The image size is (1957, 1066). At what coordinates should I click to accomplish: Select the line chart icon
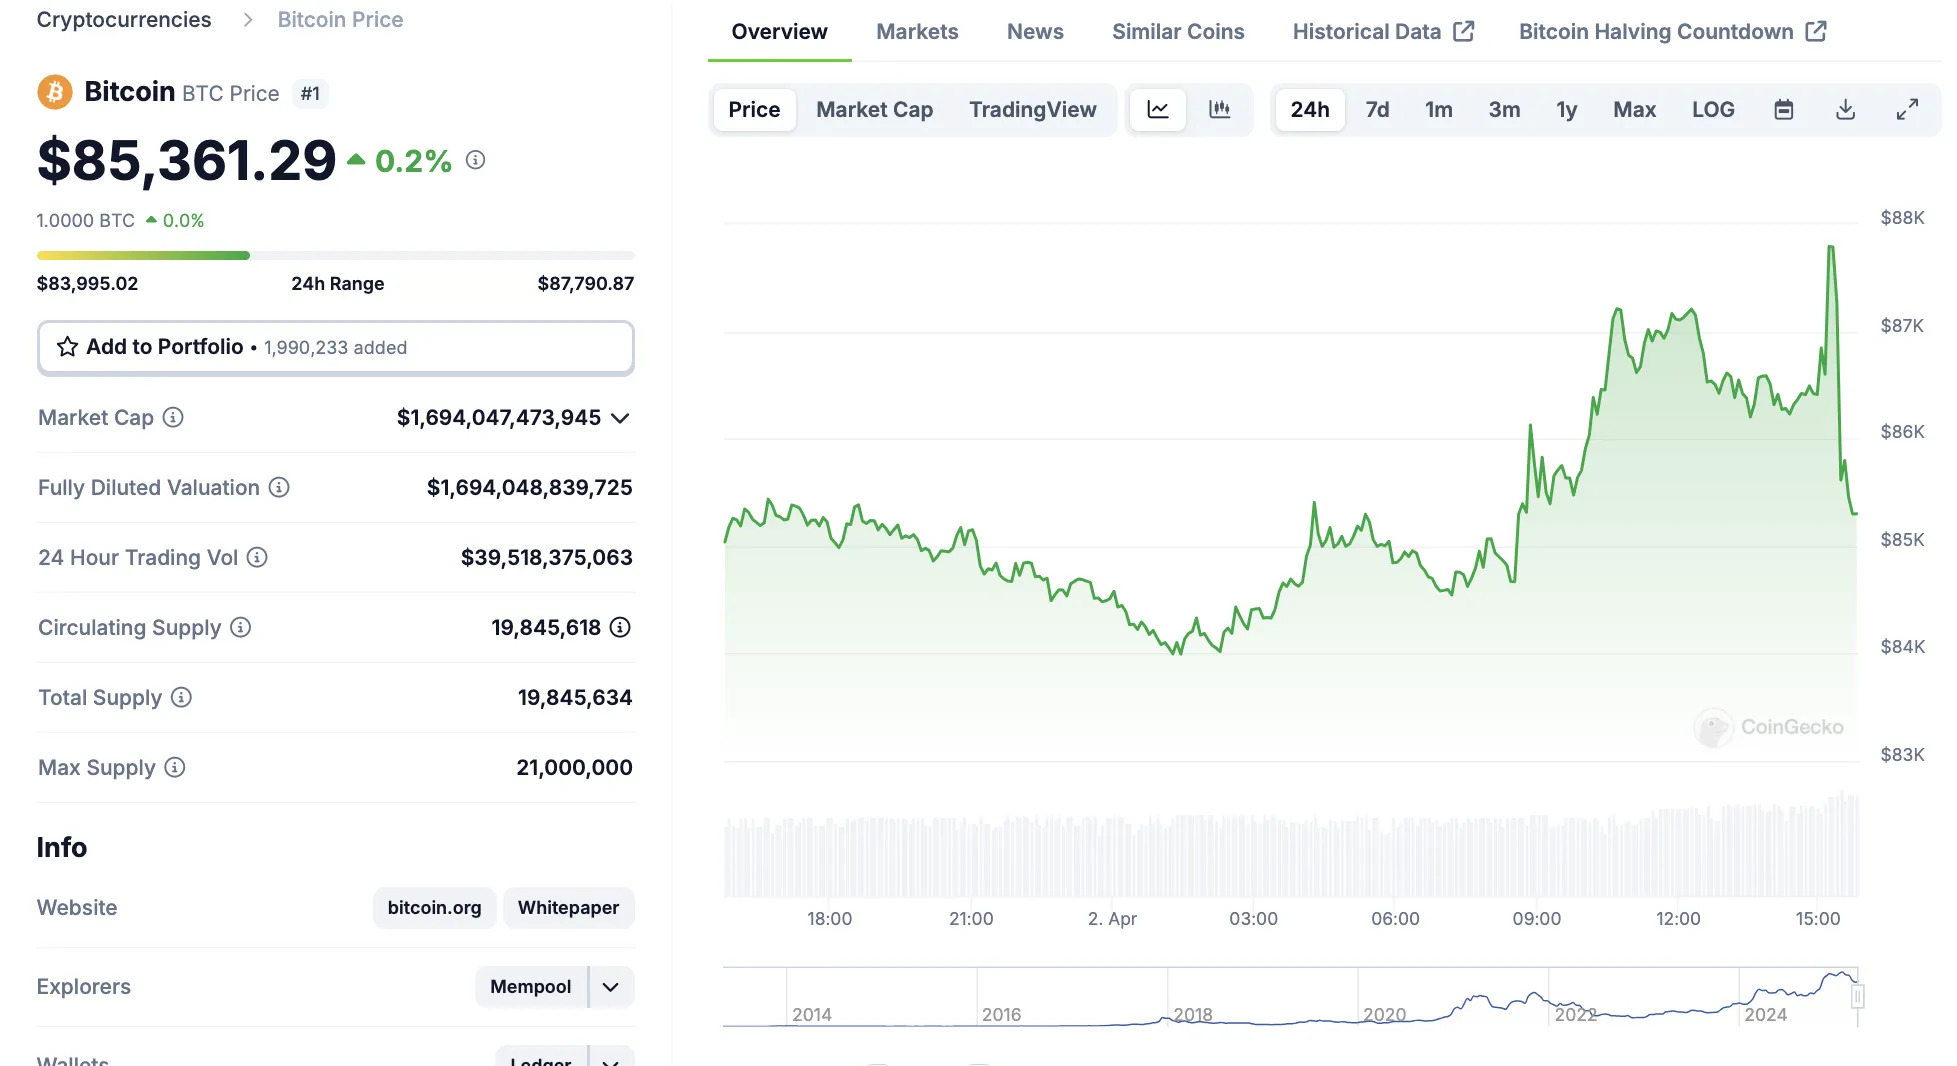click(1157, 109)
